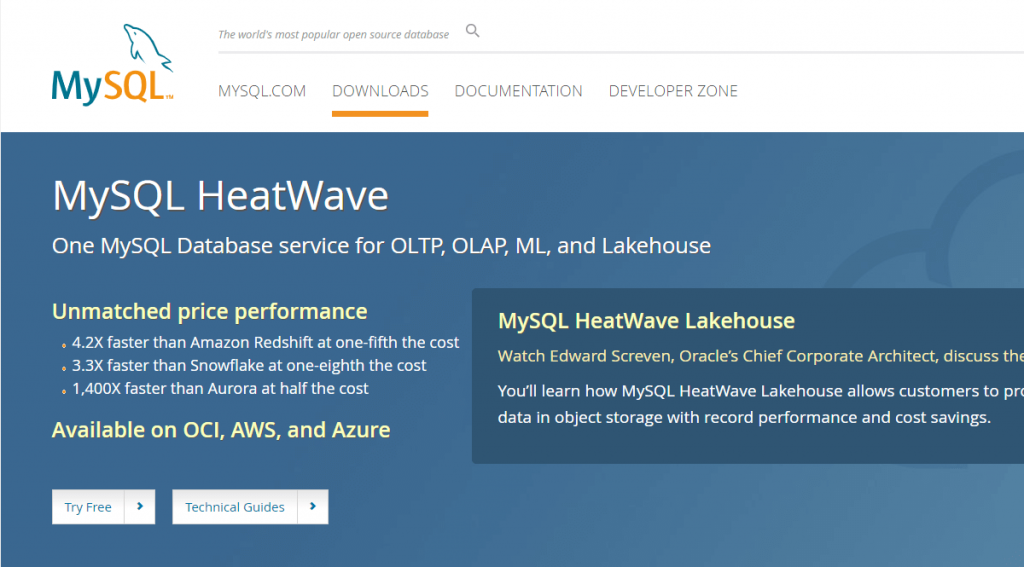
Task: Click Available on OCI, AWS, and Azure
Action: tap(221, 430)
